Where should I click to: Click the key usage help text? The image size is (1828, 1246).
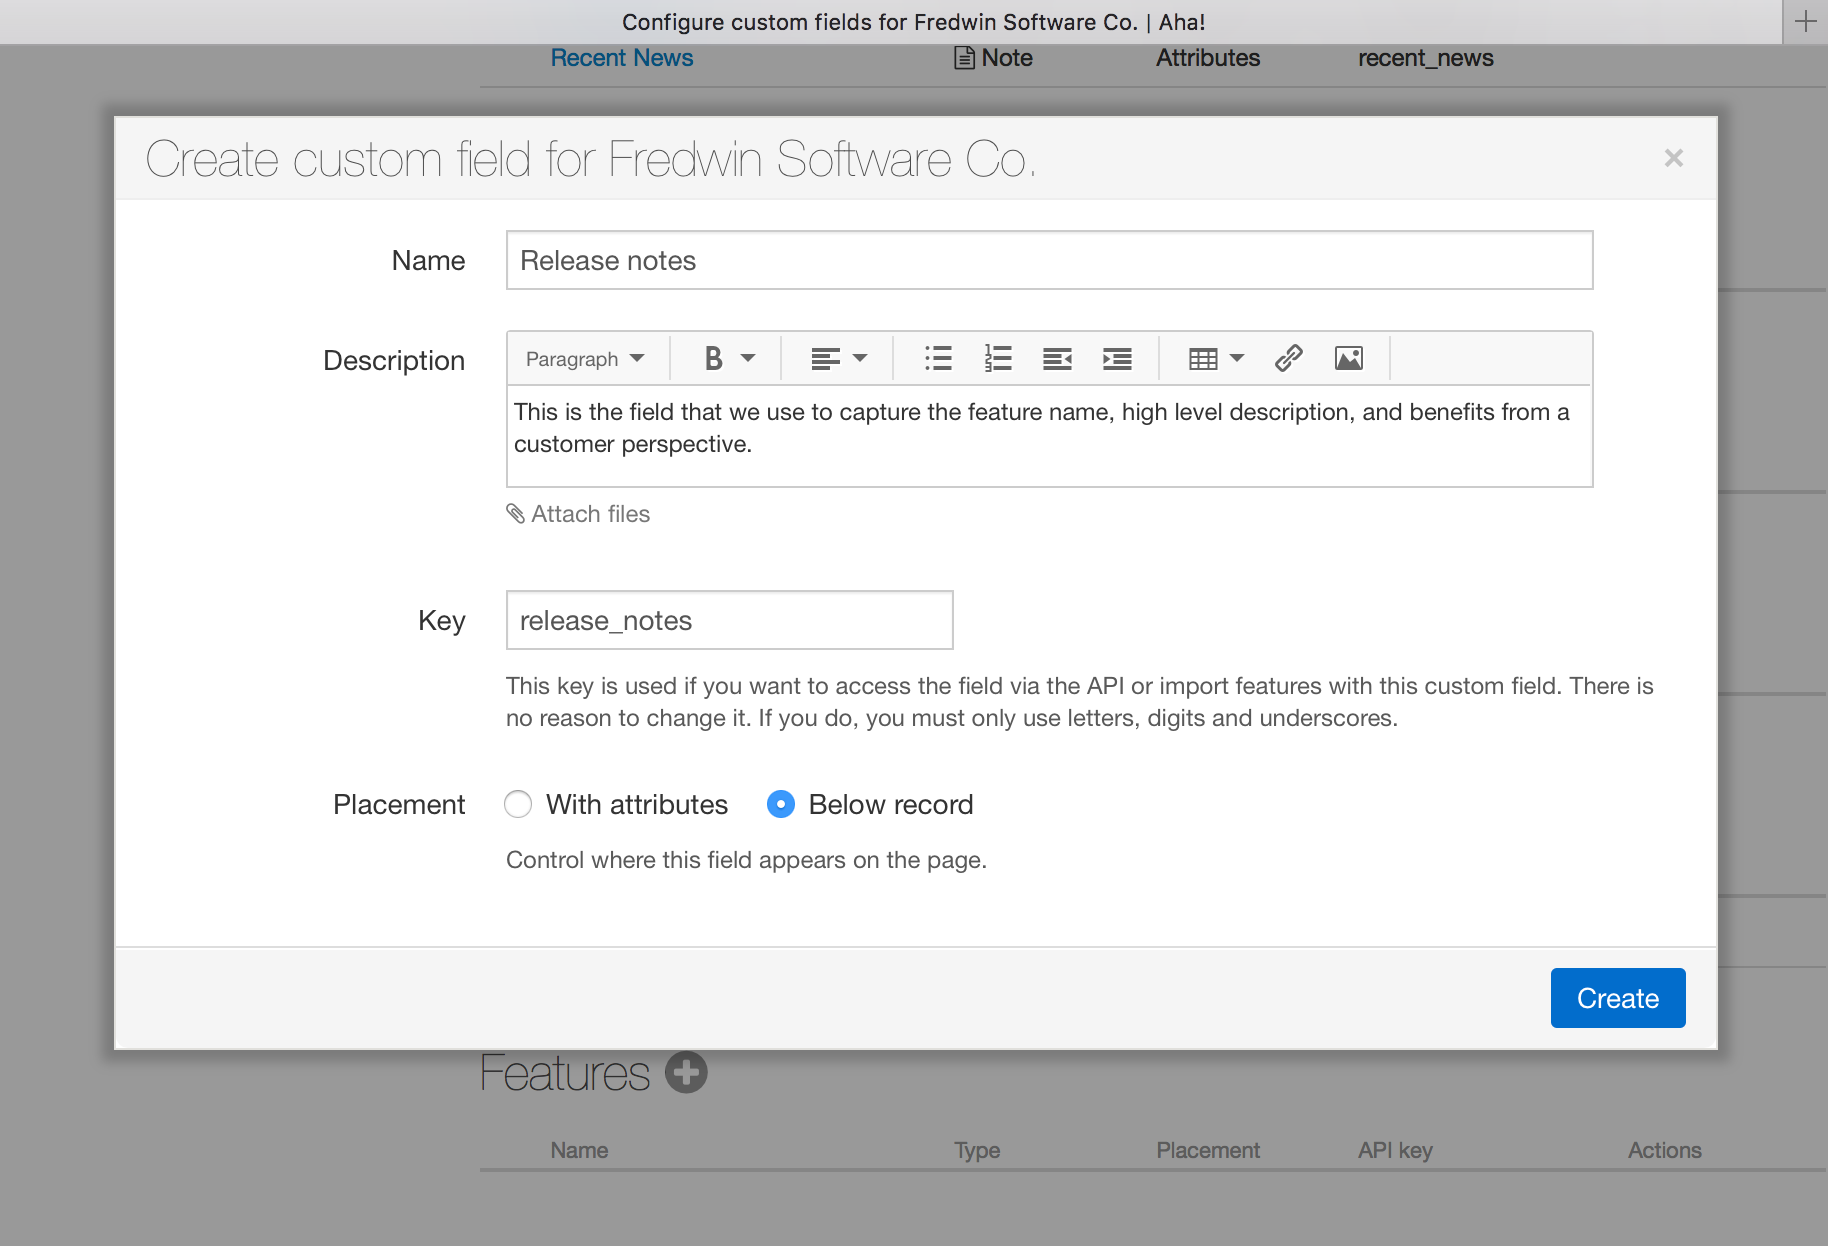click(1080, 702)
